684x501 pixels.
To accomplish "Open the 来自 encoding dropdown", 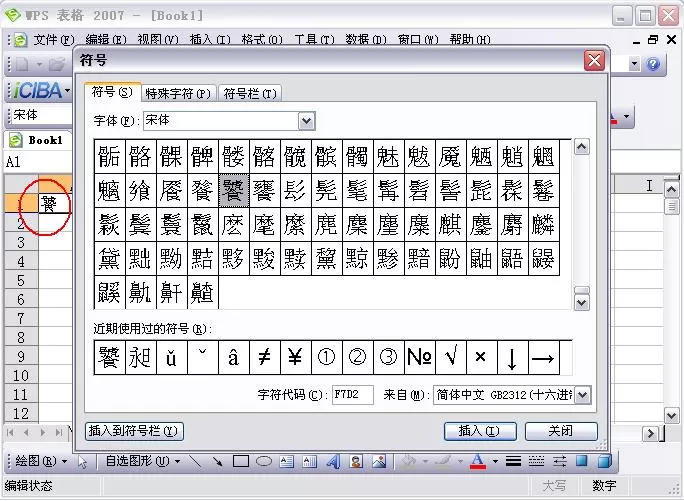I will click(x=583, y=395).
